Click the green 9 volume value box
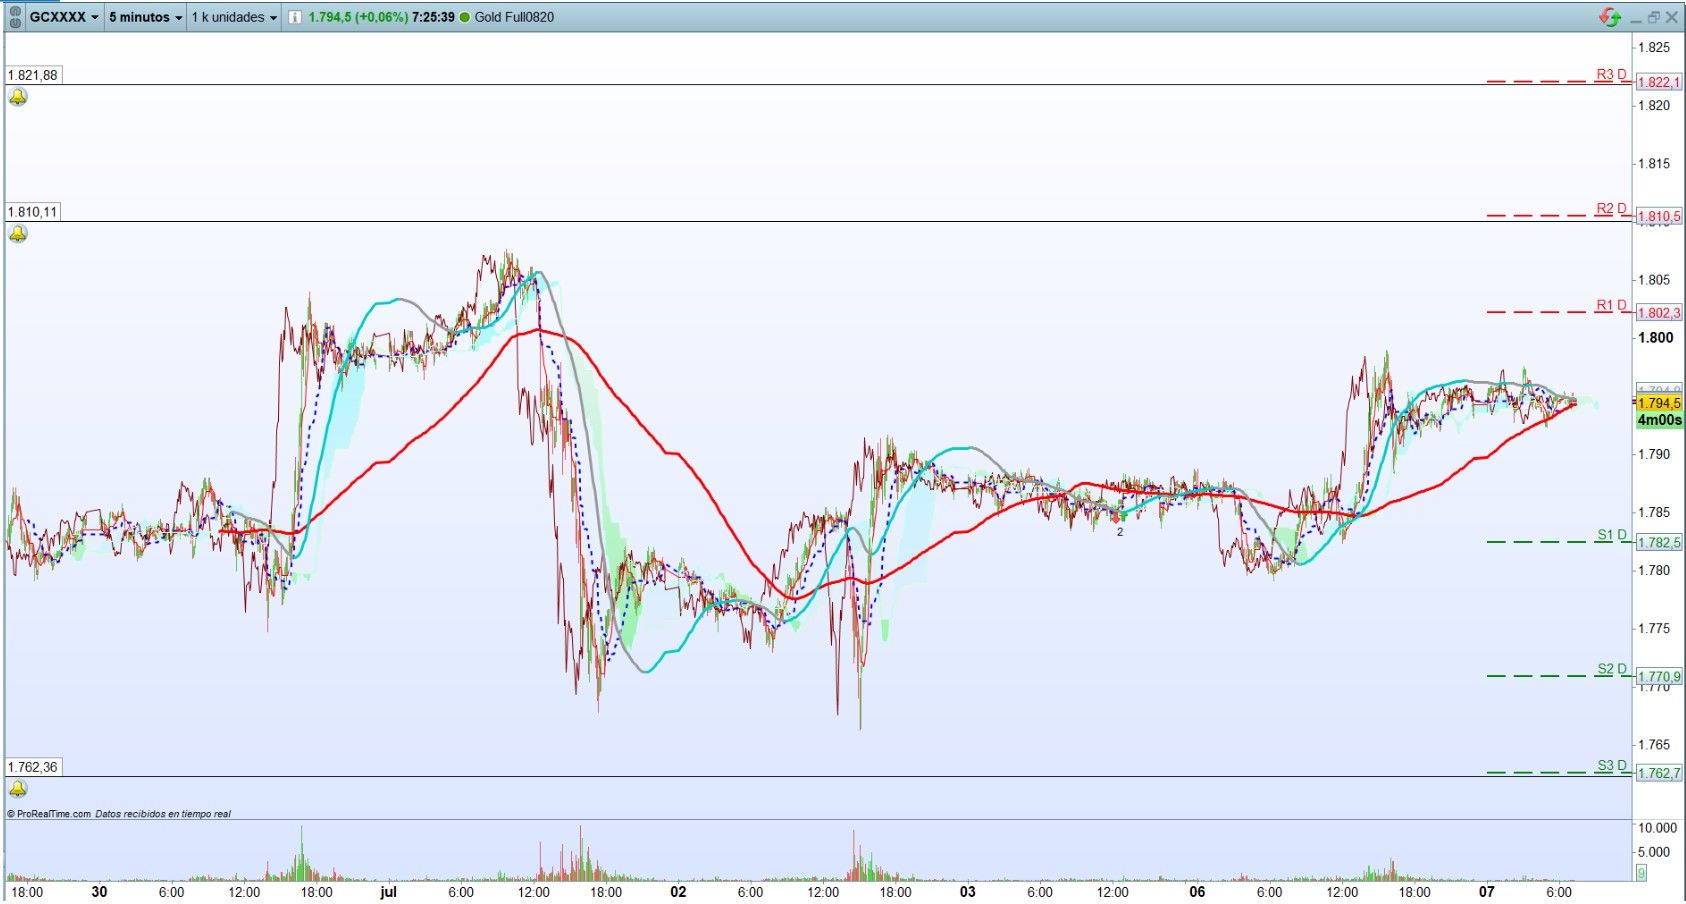1686x904 pixels. pyautogui.click(x=1641, y=874)
